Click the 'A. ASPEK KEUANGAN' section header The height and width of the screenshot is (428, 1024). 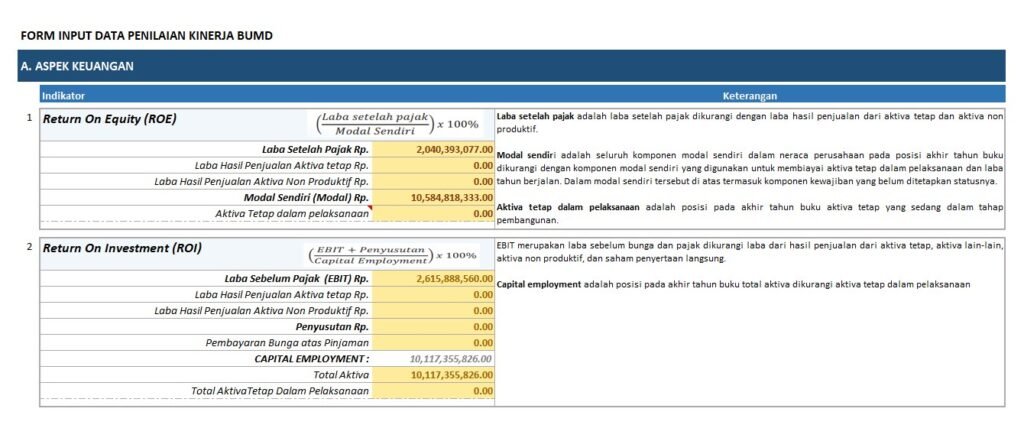[x=511, y=66]
